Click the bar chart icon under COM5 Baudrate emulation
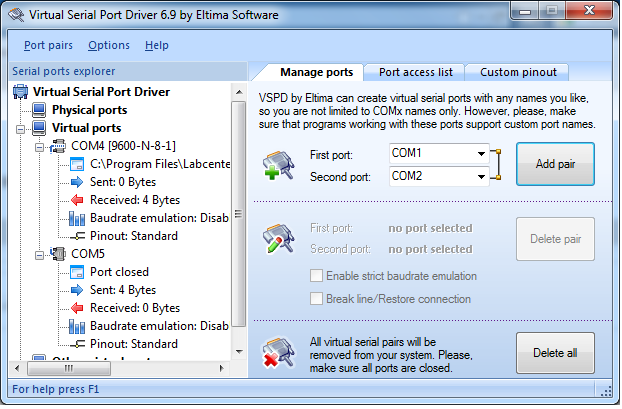Viewport: 622px width, 409px height. click(x=77, y=326)
